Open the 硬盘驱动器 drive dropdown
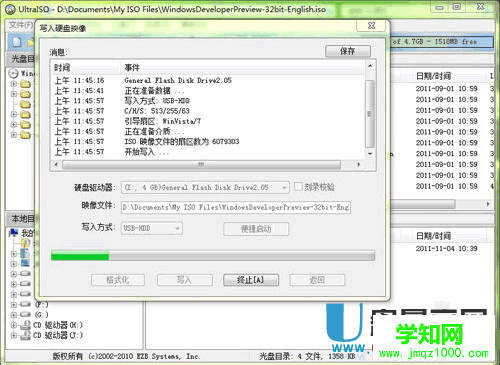The image size is (500, 365). tap(284, 188)
